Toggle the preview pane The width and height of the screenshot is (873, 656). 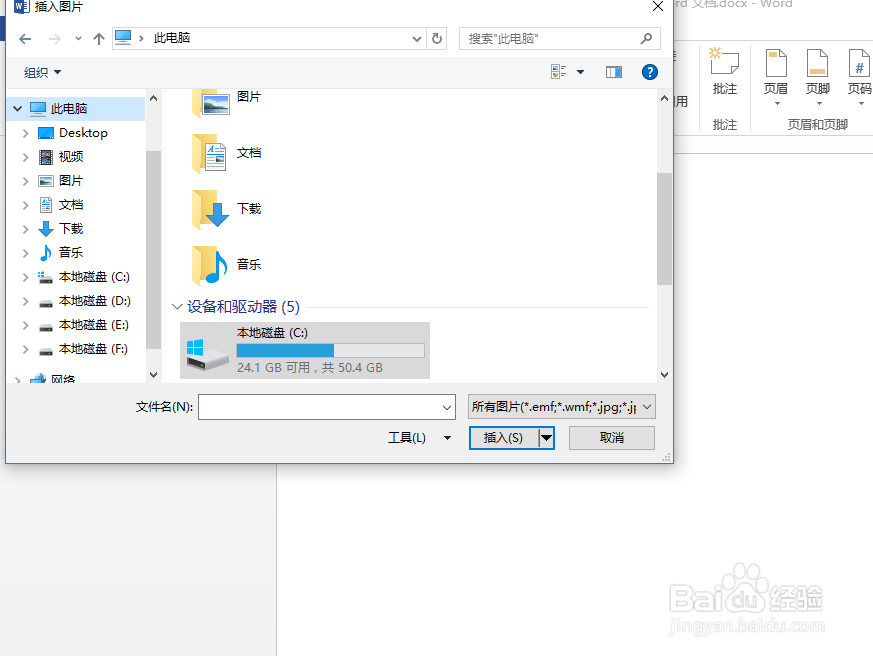pyautogui.click(x=613, y=71)
